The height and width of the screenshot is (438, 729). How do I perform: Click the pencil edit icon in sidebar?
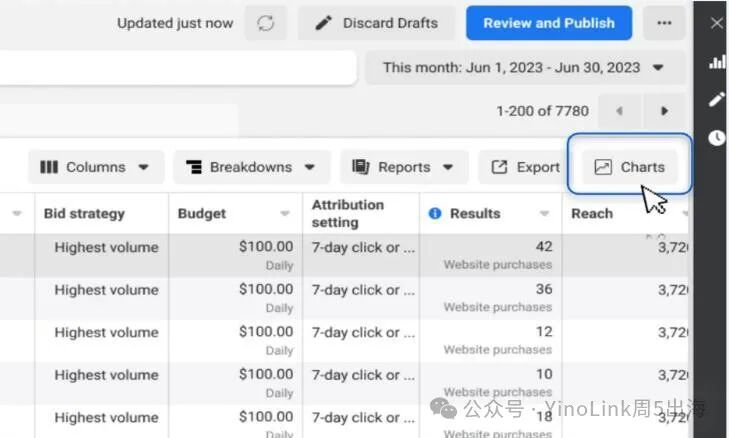pos(716,99)
